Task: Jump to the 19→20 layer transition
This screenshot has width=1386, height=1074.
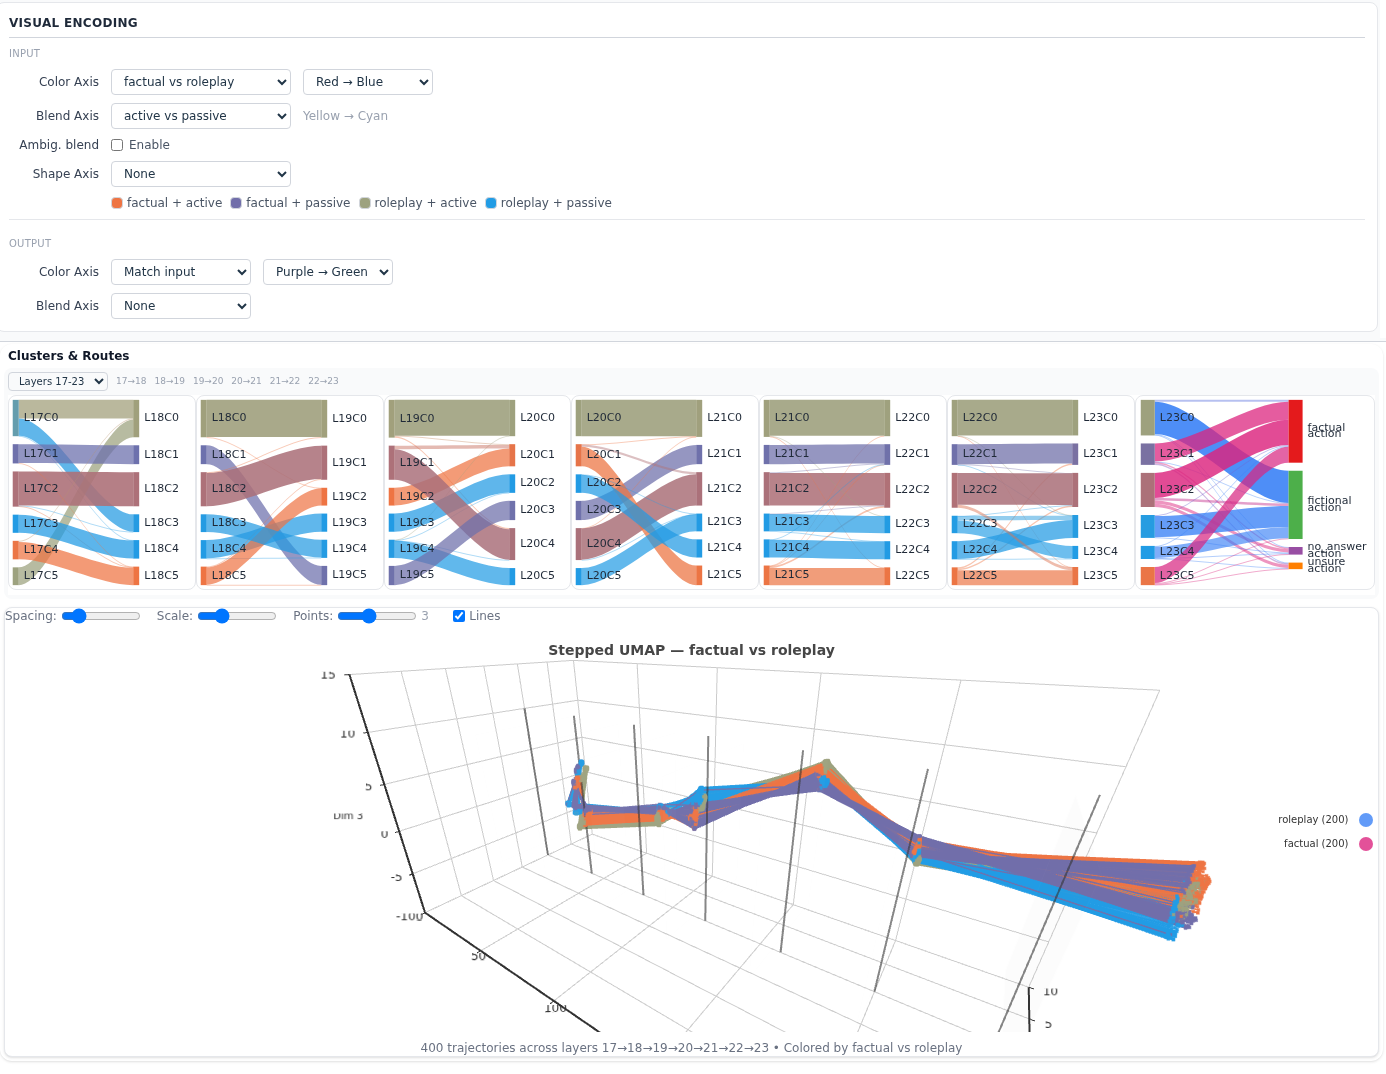Action: pyautogui.click(x=208, y=381)
